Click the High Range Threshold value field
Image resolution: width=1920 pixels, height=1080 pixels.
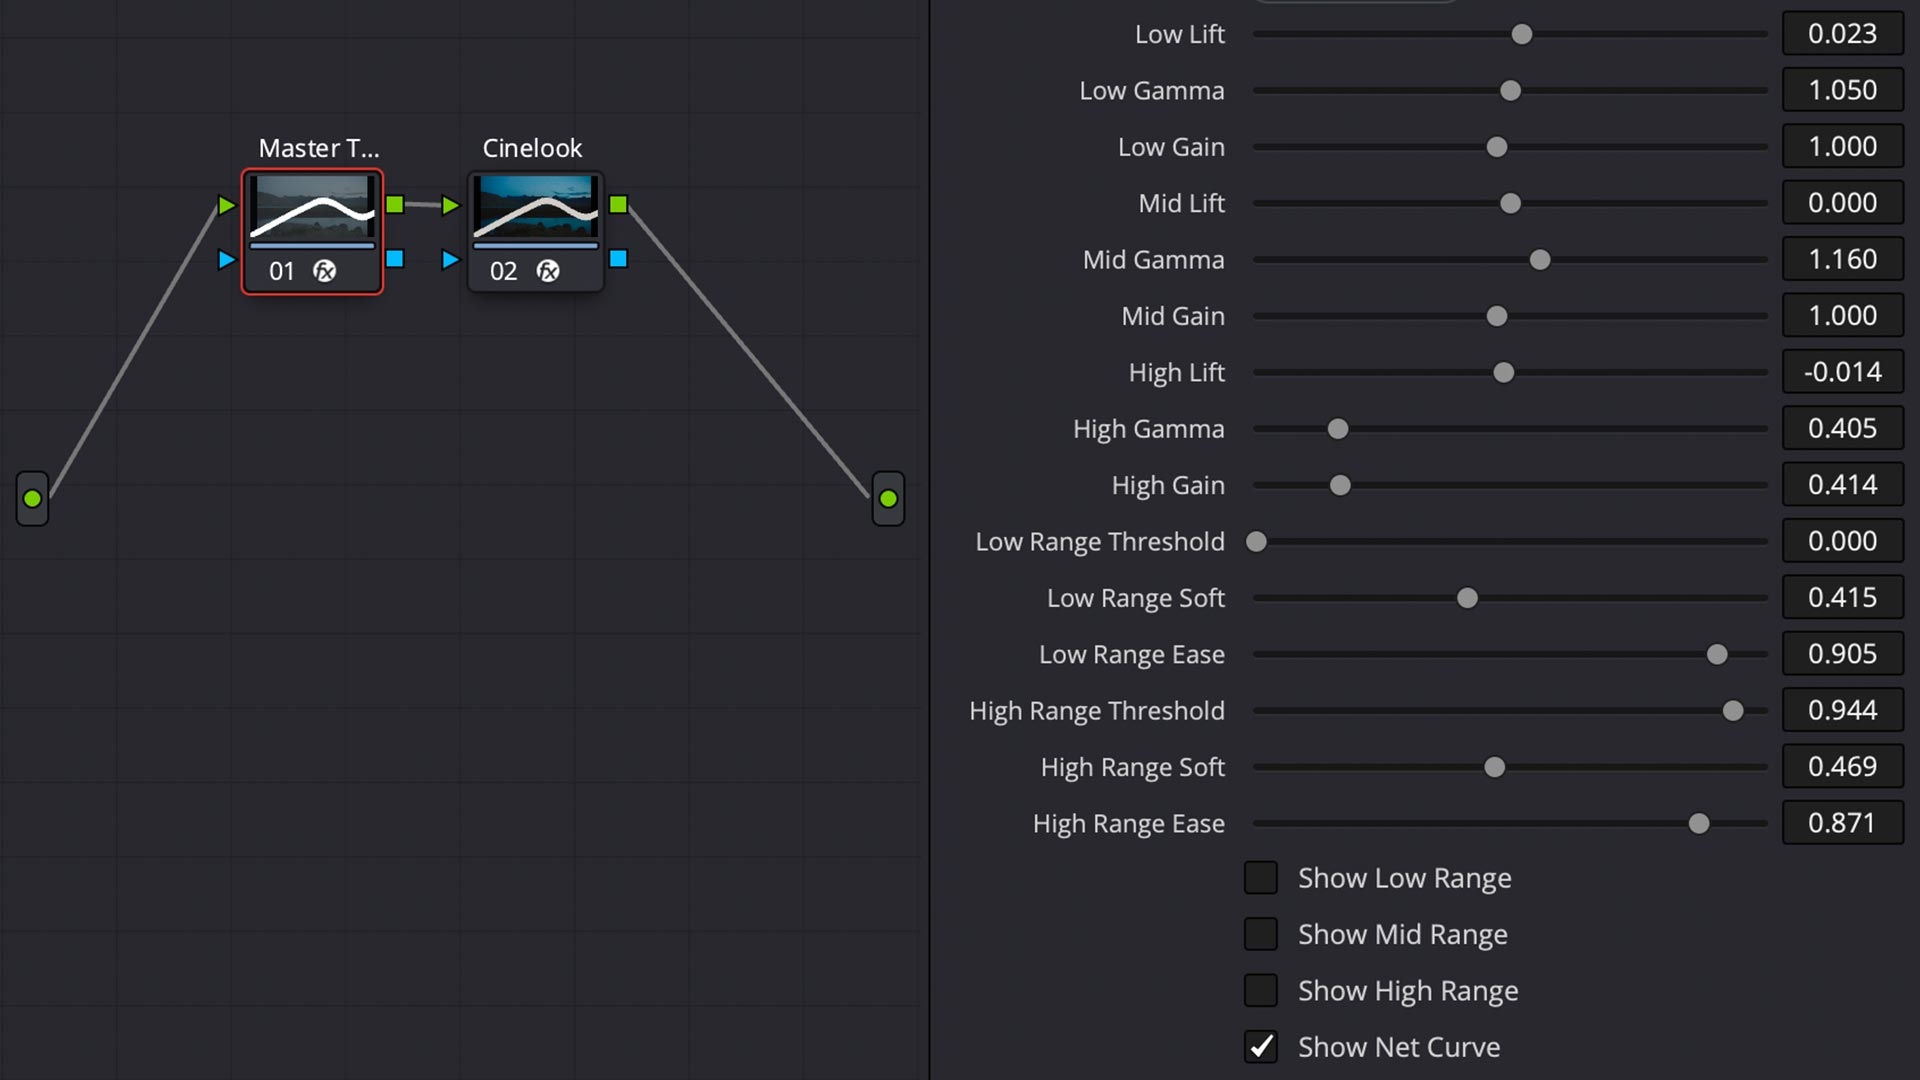point(1843,710)
